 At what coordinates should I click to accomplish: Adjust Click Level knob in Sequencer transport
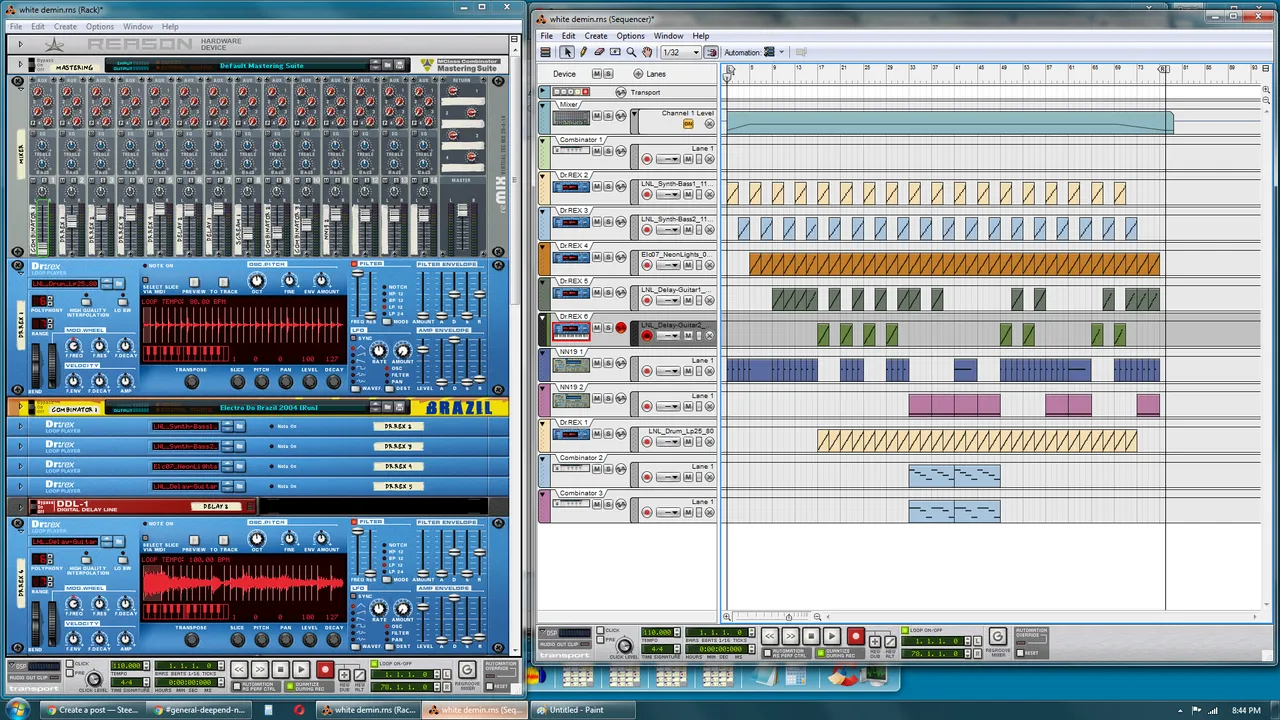(624, 645)
